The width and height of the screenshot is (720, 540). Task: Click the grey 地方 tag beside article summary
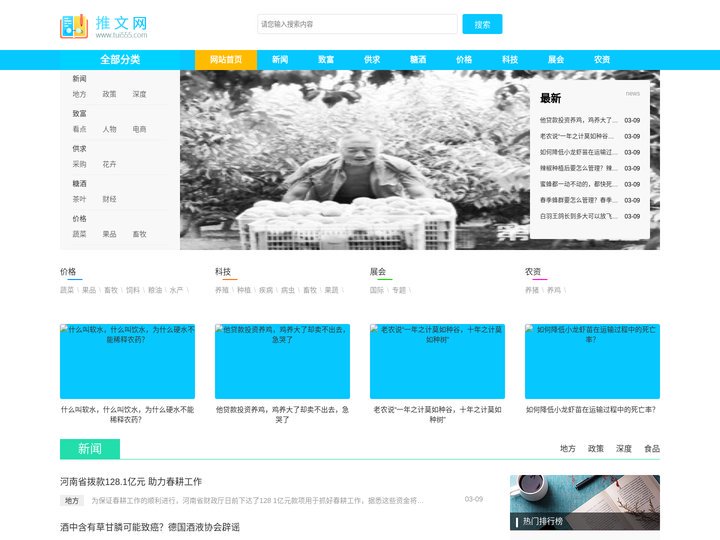tap(72, 501)
